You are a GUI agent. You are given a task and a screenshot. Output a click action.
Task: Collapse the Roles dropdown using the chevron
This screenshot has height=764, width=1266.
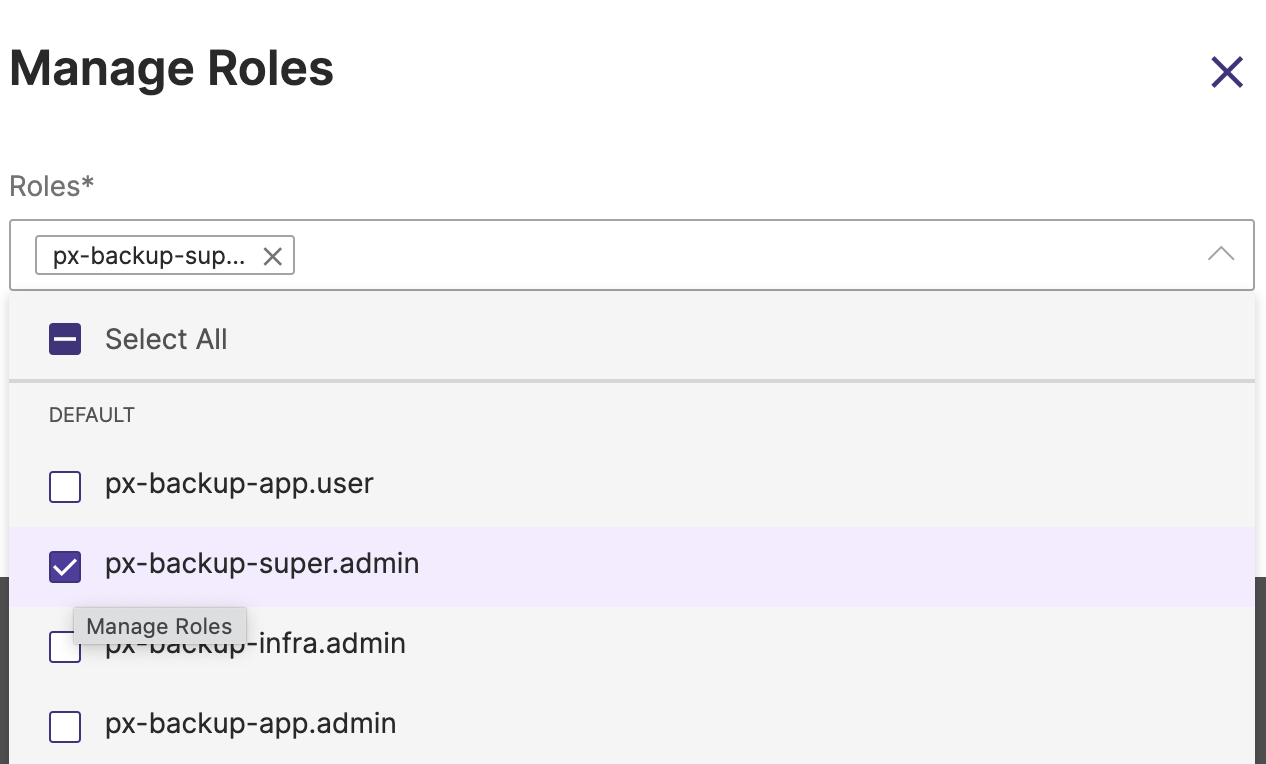click(1220, 254)
